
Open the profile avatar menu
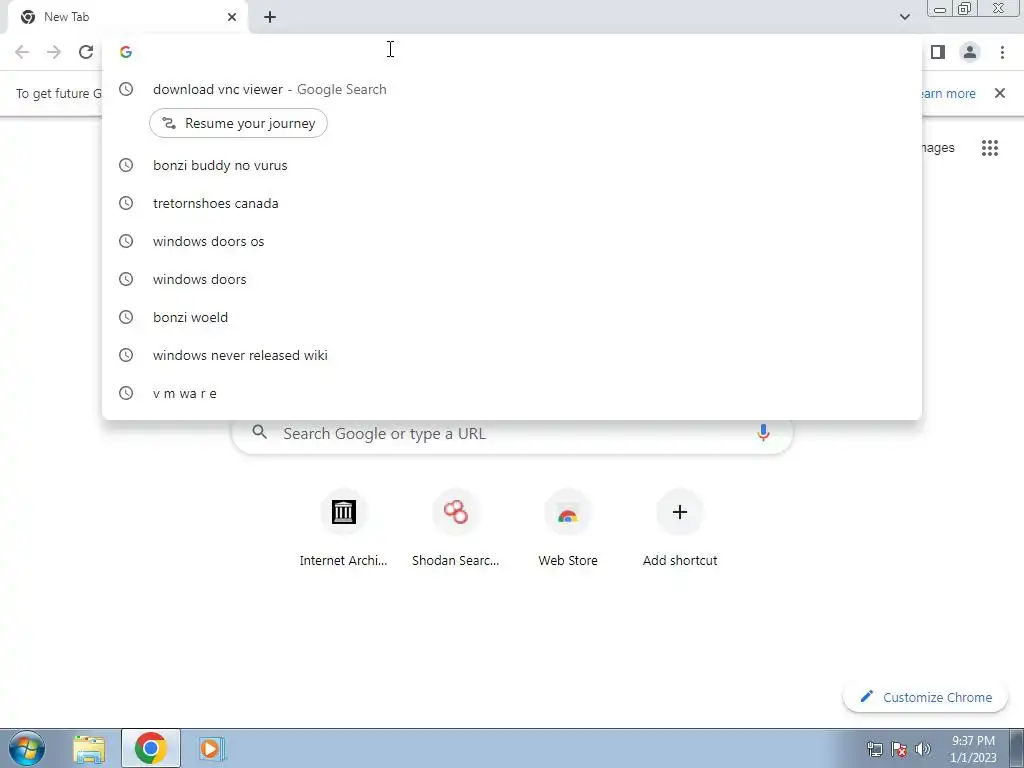tap(970, 52)
